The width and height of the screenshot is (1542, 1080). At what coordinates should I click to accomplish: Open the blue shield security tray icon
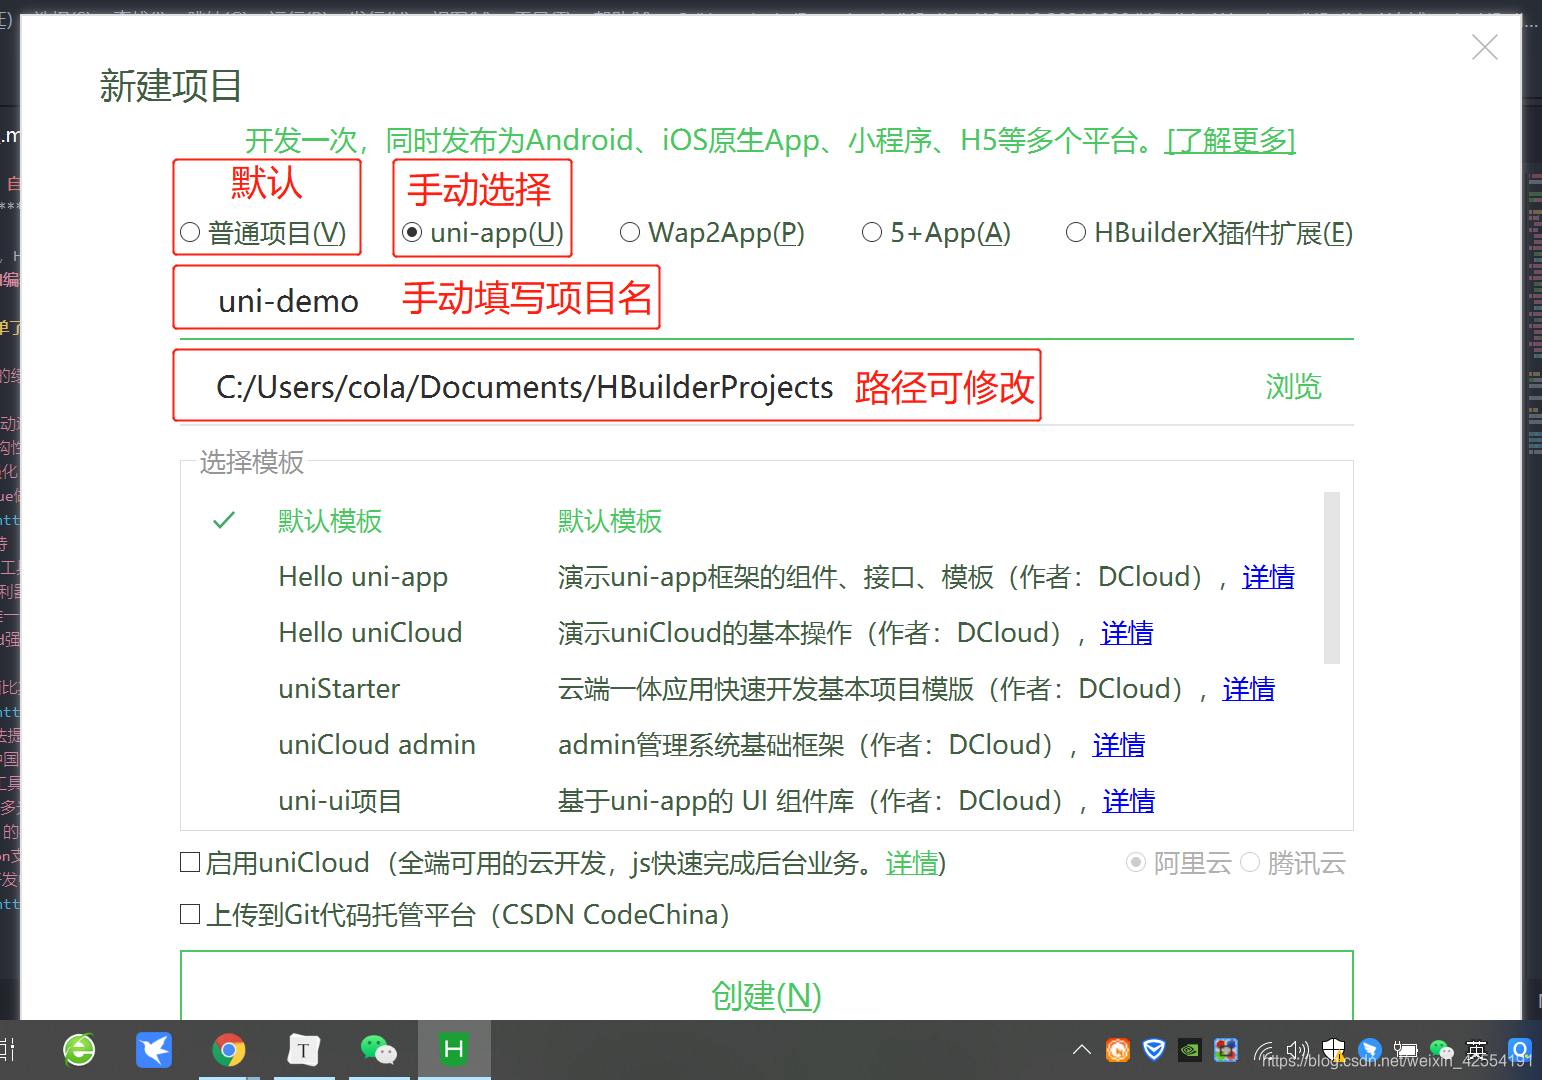tap(1154, 1050)
